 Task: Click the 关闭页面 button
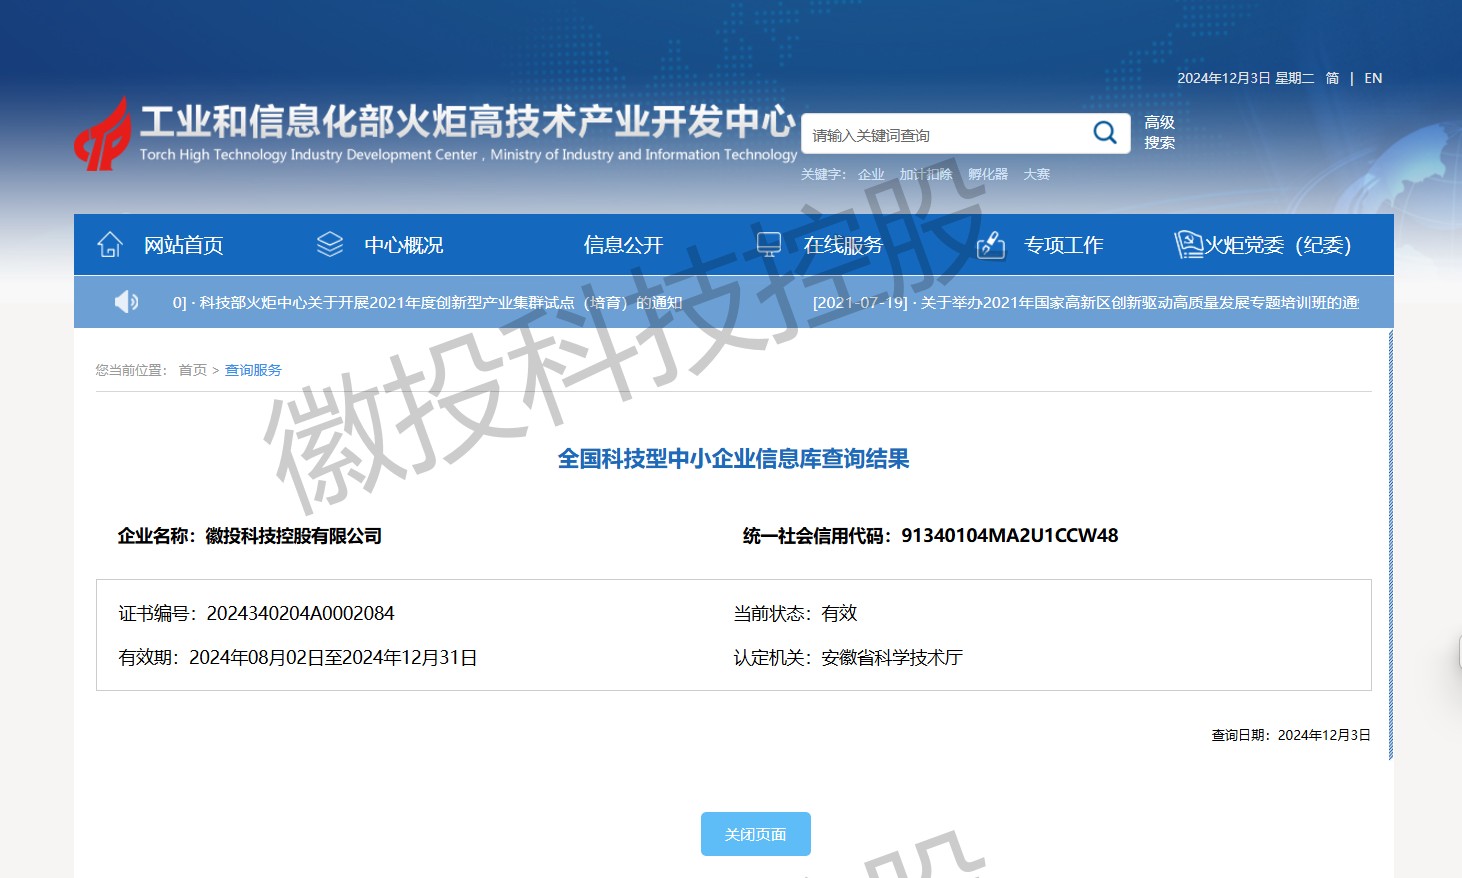coord(756,834)
